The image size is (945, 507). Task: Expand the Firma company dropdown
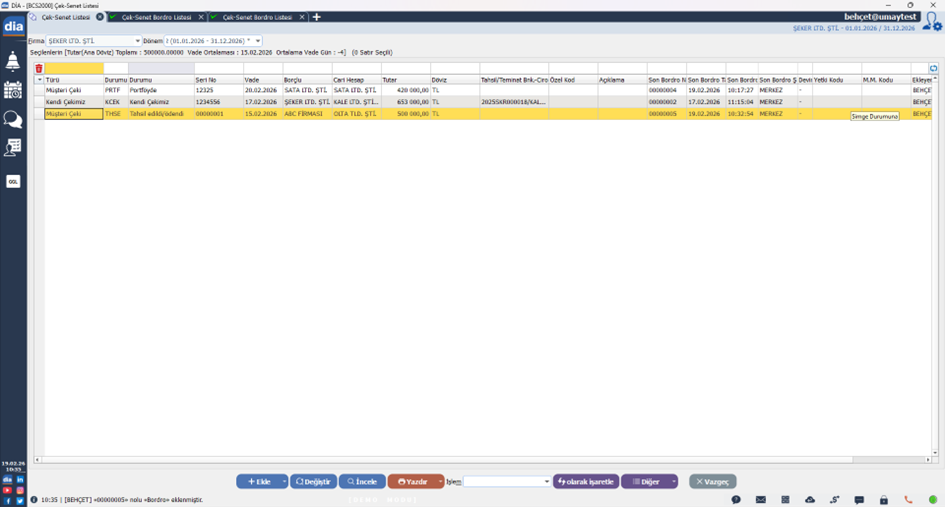pos(137,41)
